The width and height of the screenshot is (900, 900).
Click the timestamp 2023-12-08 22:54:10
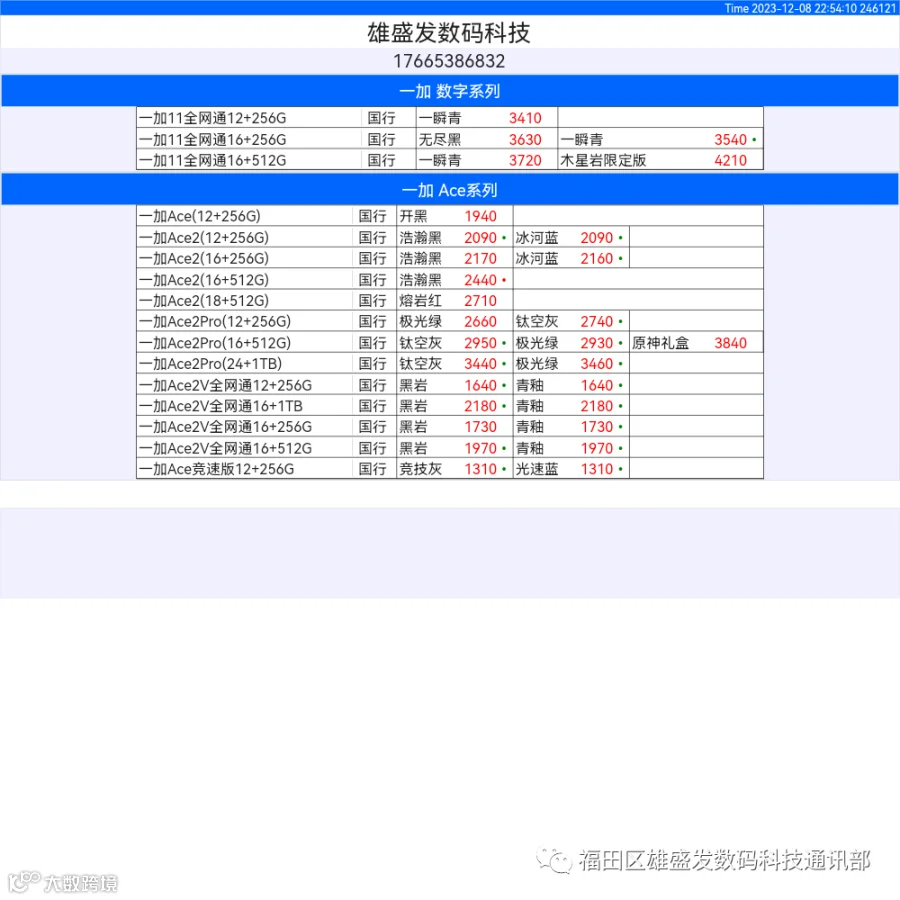(x=804, y=8)
